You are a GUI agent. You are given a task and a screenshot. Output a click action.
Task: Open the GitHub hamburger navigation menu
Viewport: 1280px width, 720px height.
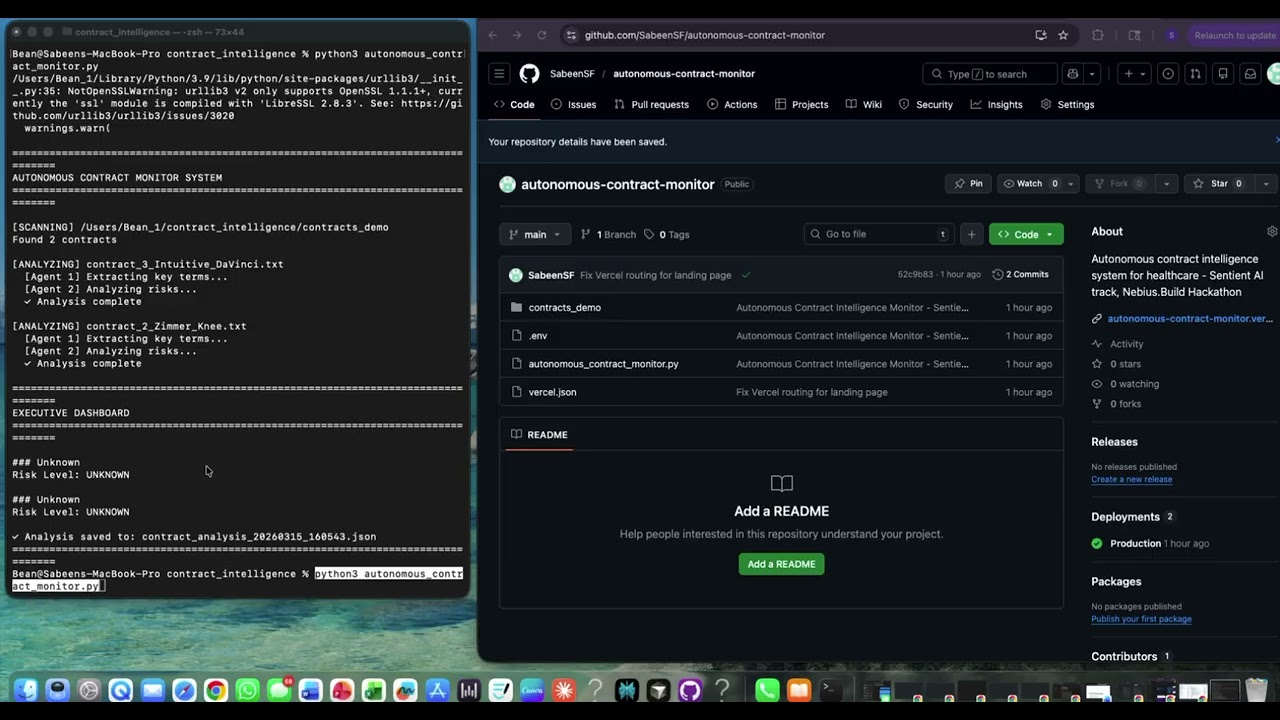[x=499, y=74]
